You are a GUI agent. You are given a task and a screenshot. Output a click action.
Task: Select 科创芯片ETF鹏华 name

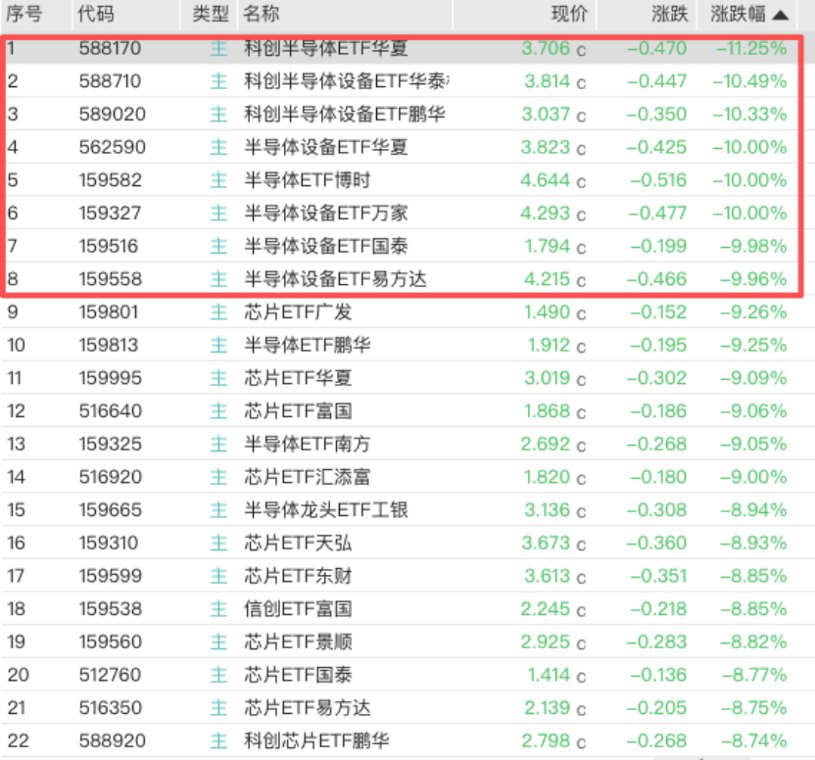tap(317, 741)
